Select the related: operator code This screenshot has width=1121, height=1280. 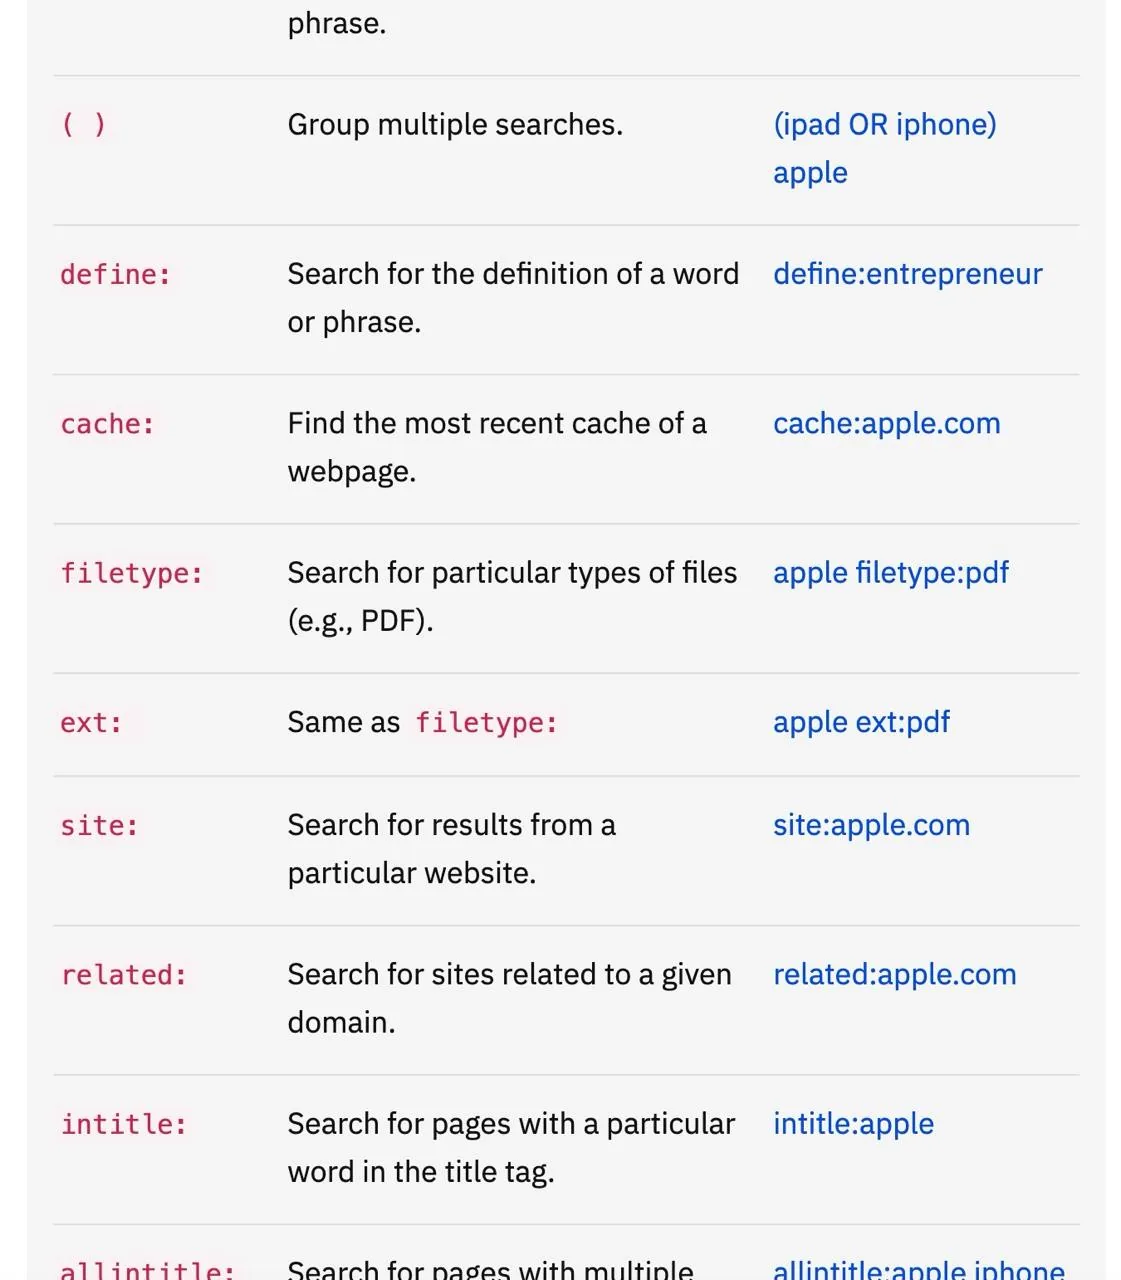(124, 975)
